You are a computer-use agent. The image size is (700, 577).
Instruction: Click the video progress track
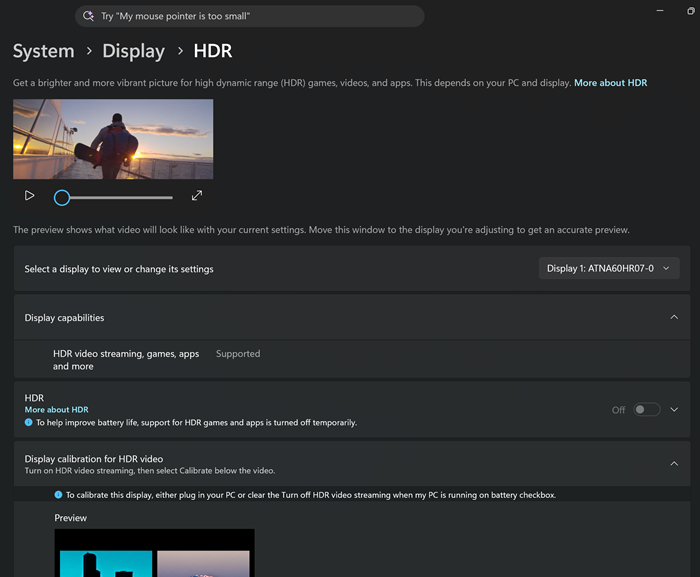[x=121, y=197]
